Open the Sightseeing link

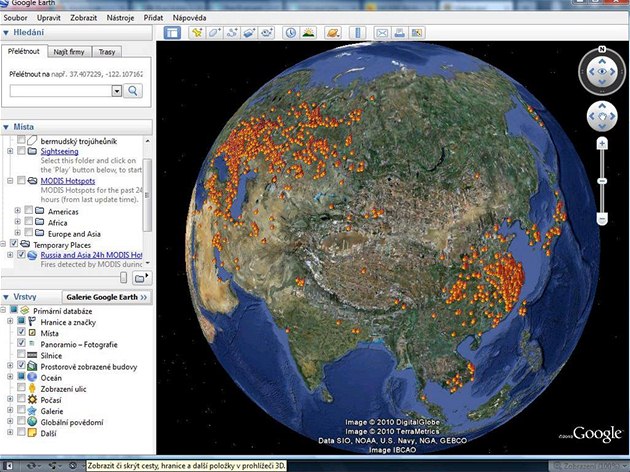click(59, 151)
